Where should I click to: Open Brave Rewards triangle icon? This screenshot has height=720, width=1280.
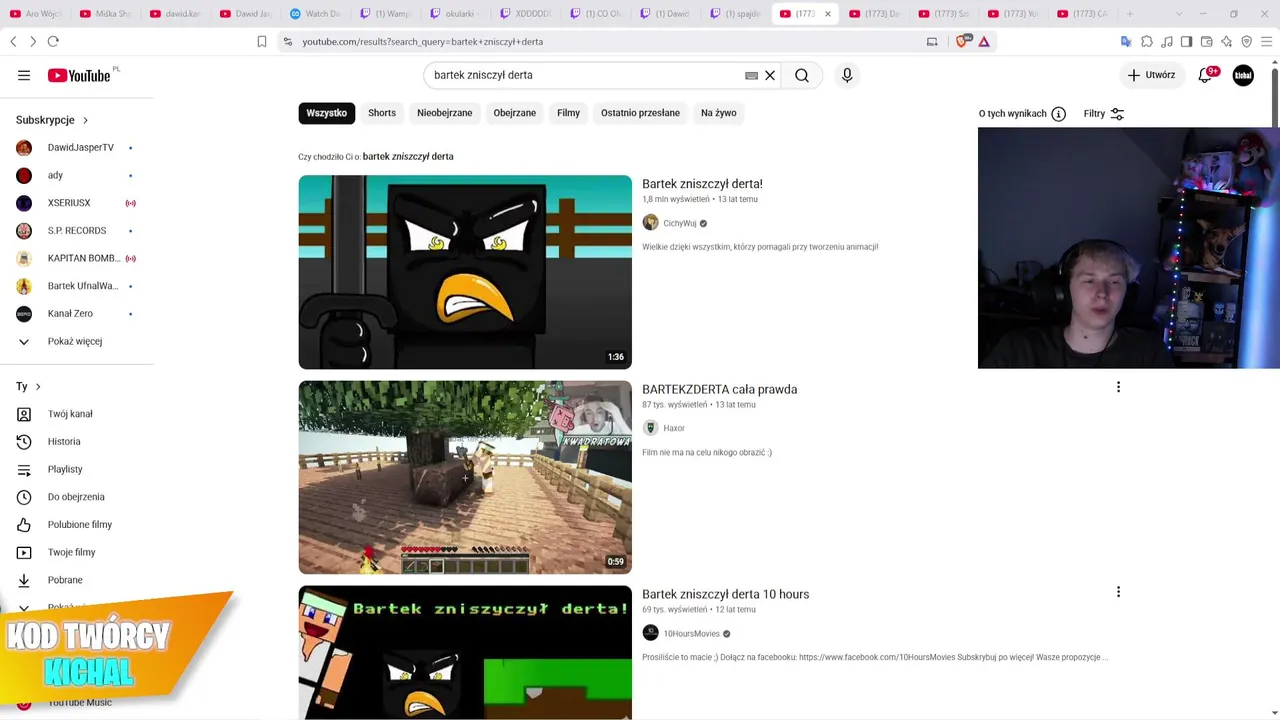(984, 41)
